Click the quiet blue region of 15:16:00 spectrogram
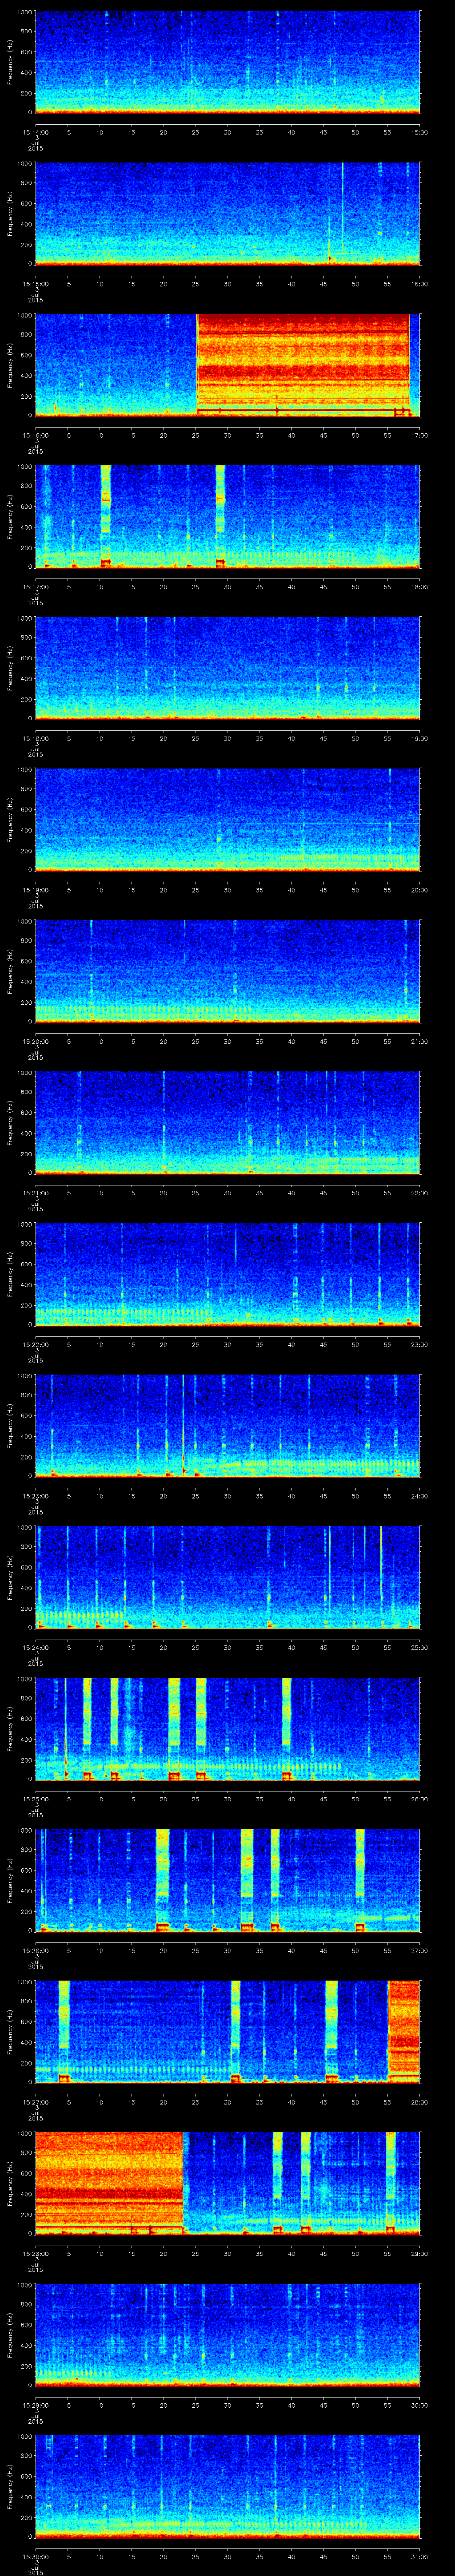The height and width of the screenshot is (2576, 455). click(116, 365)
